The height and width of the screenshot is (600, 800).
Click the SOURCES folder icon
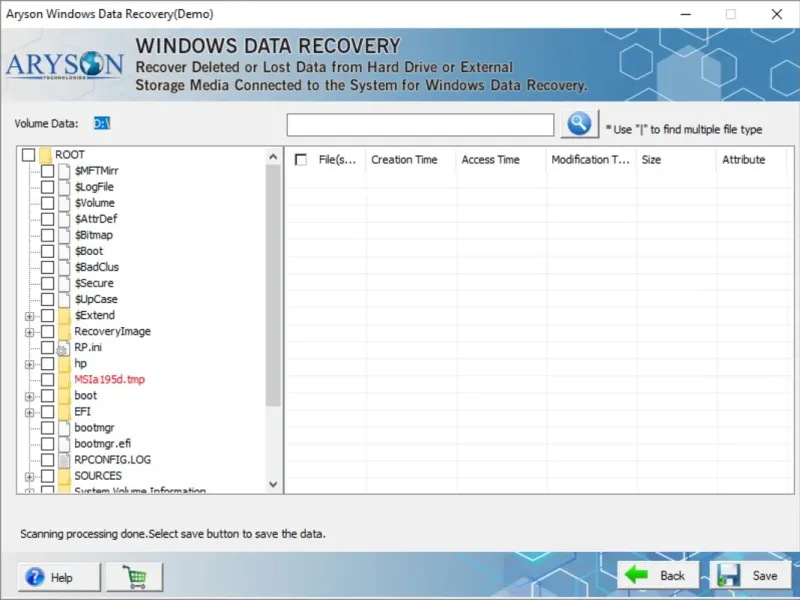point(64,476)
